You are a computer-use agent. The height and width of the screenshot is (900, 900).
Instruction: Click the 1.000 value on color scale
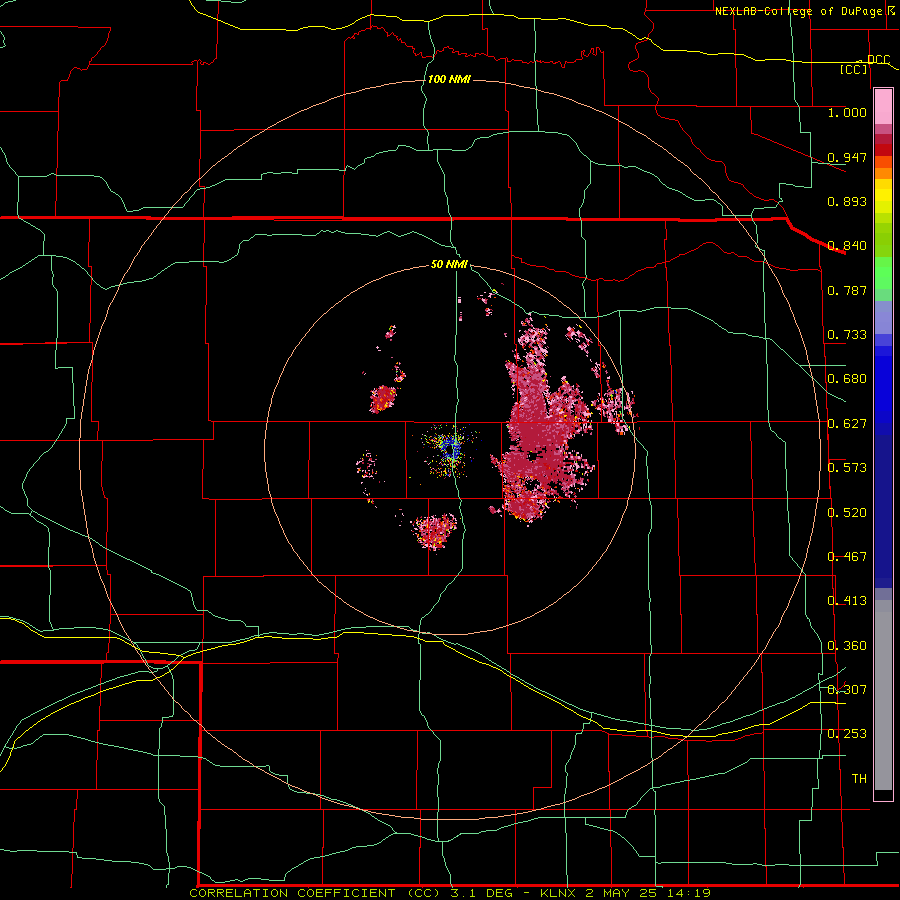847,112
